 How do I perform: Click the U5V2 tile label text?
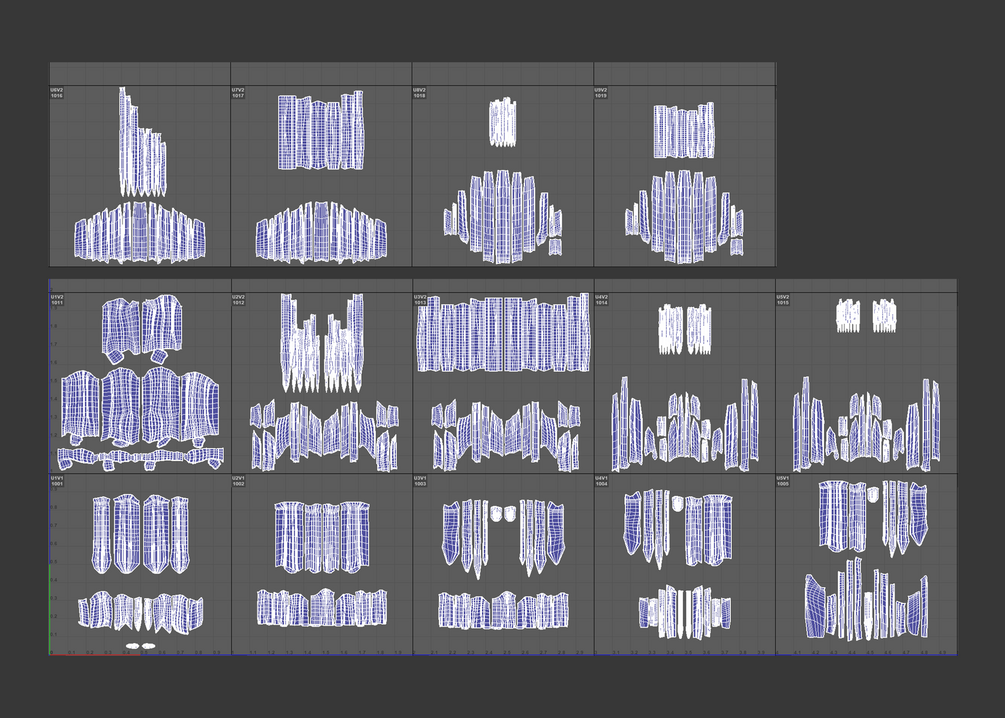[x=783, y=297]
